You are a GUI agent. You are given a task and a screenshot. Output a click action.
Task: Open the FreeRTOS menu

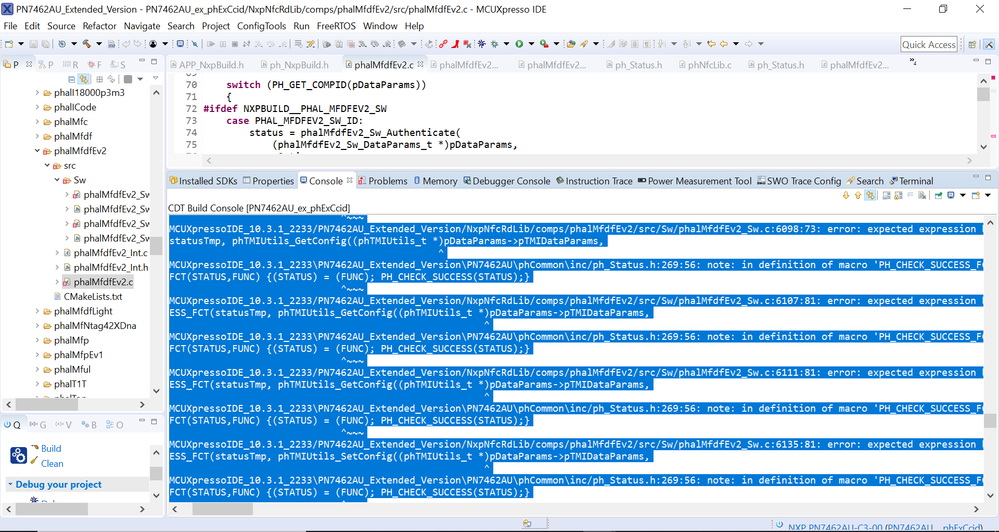[336, 26]
